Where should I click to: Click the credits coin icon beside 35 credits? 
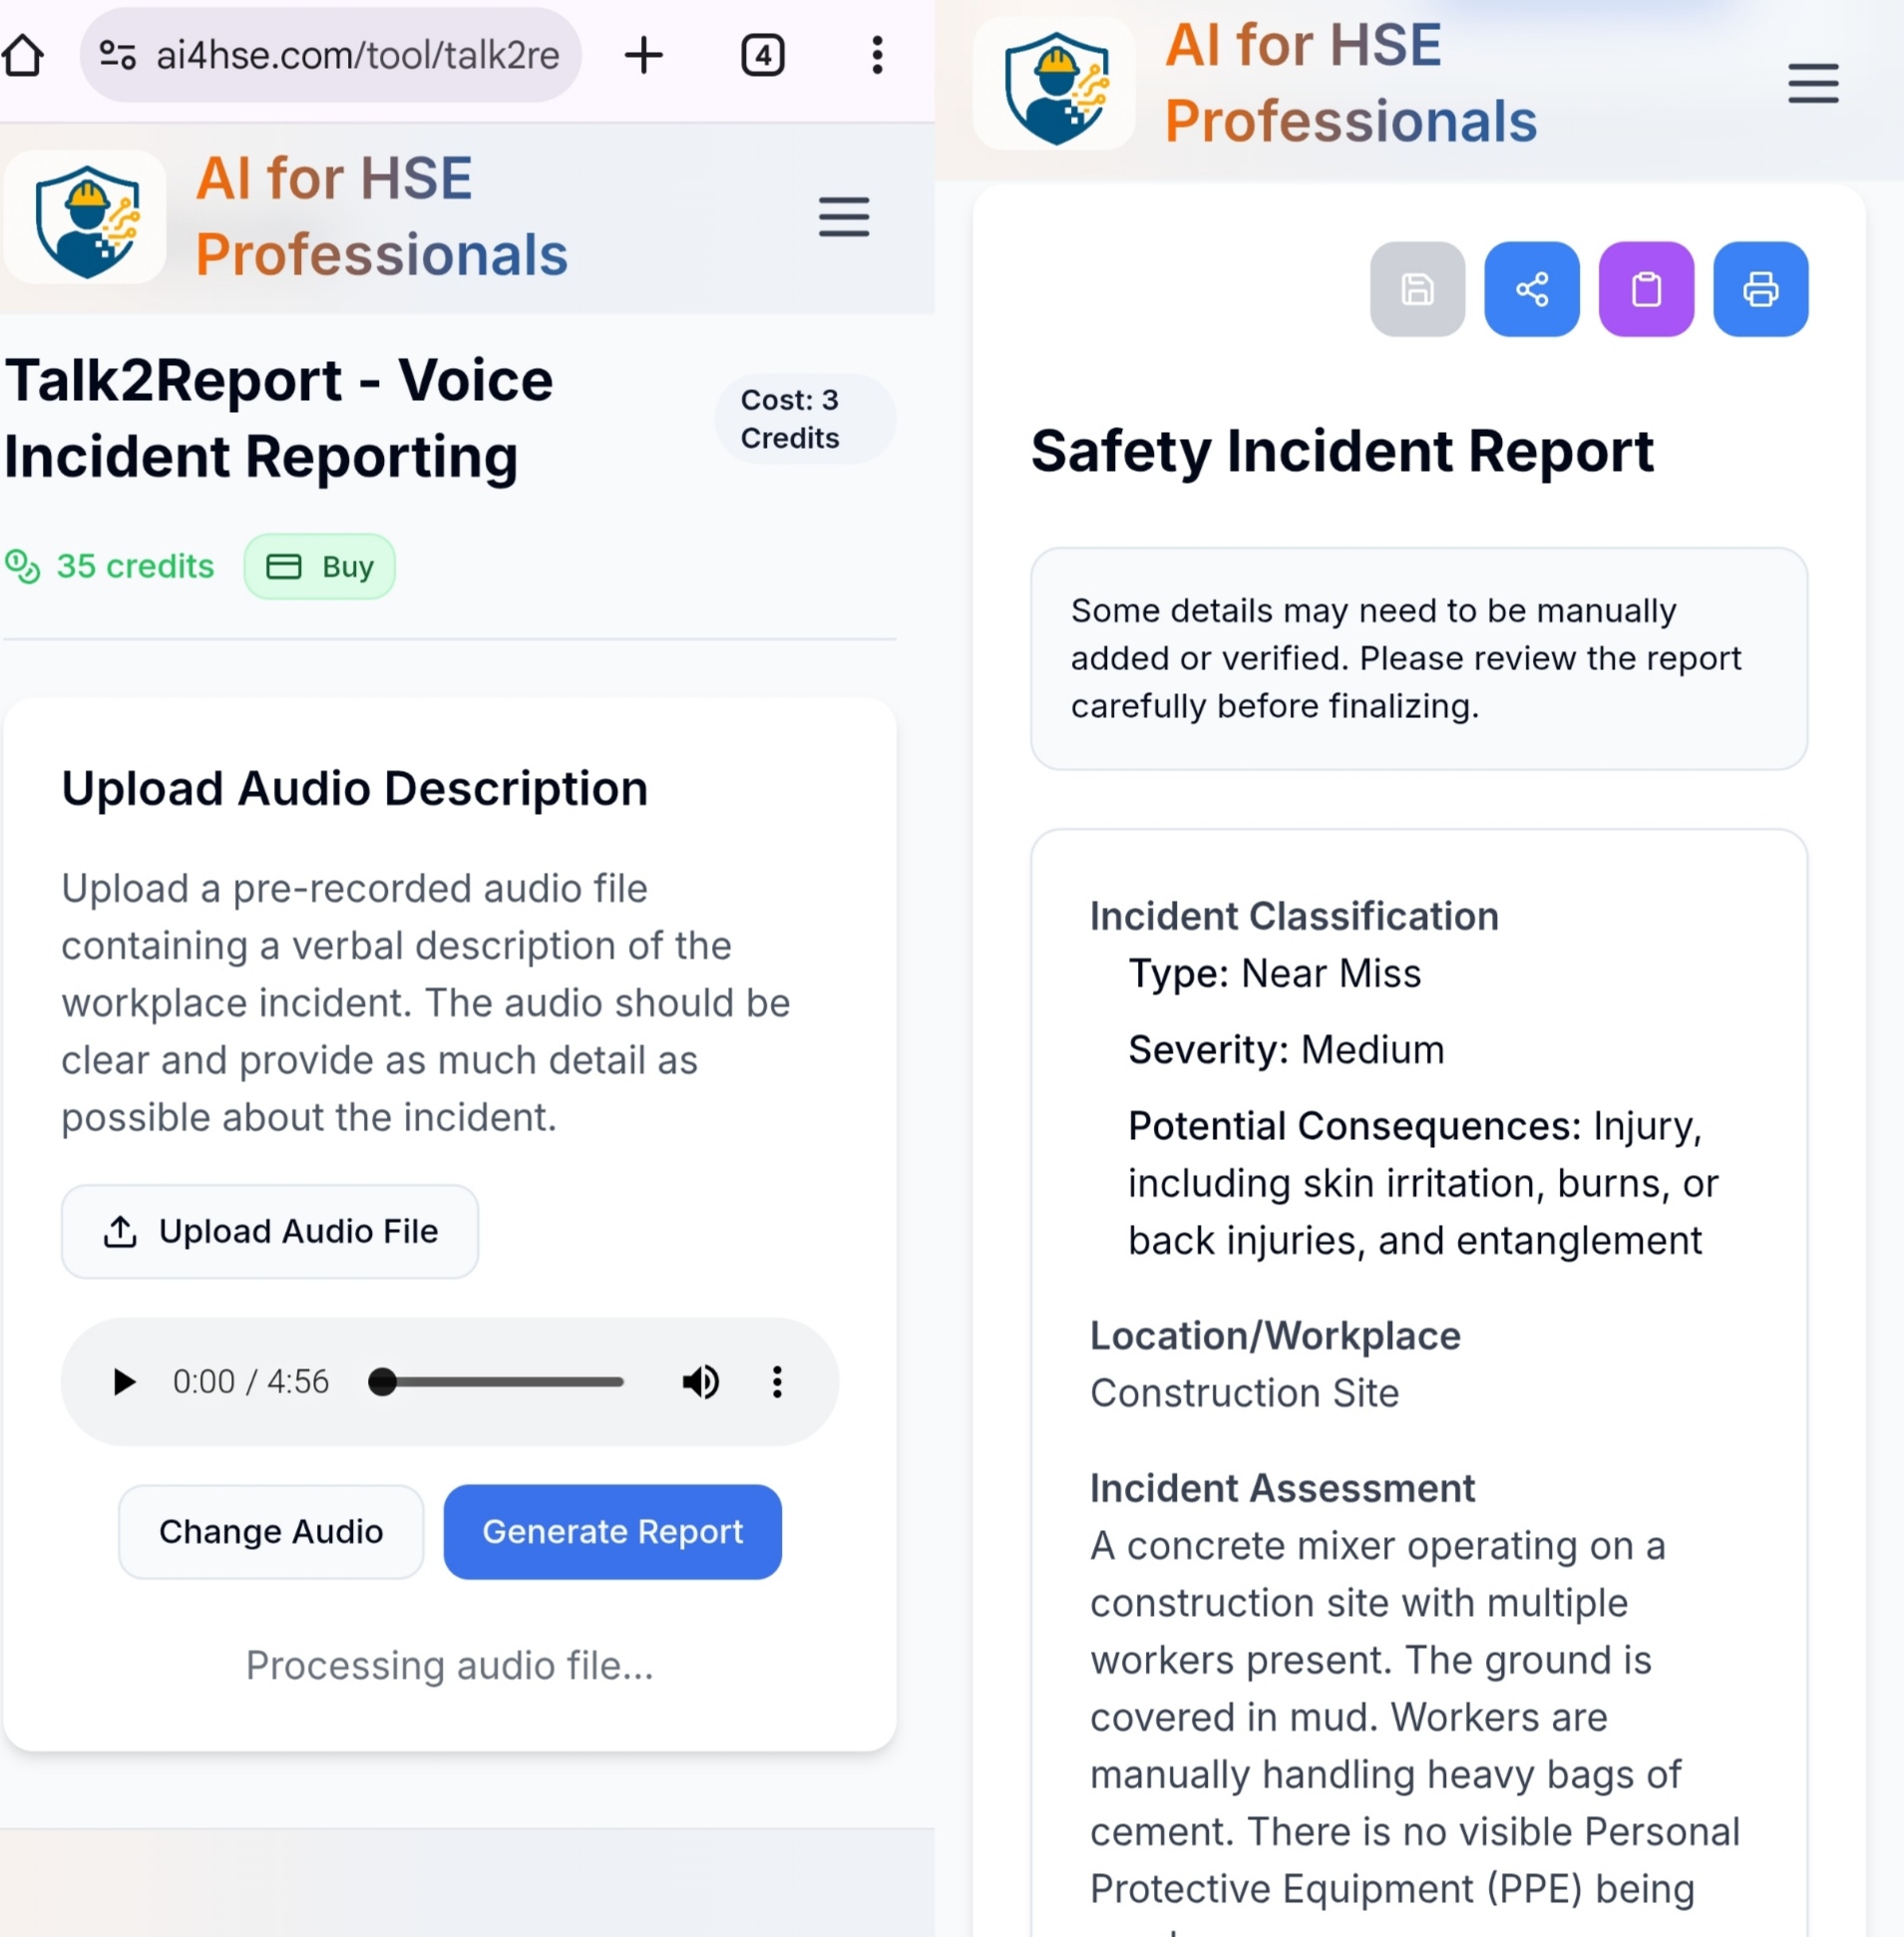pos(24,566)
